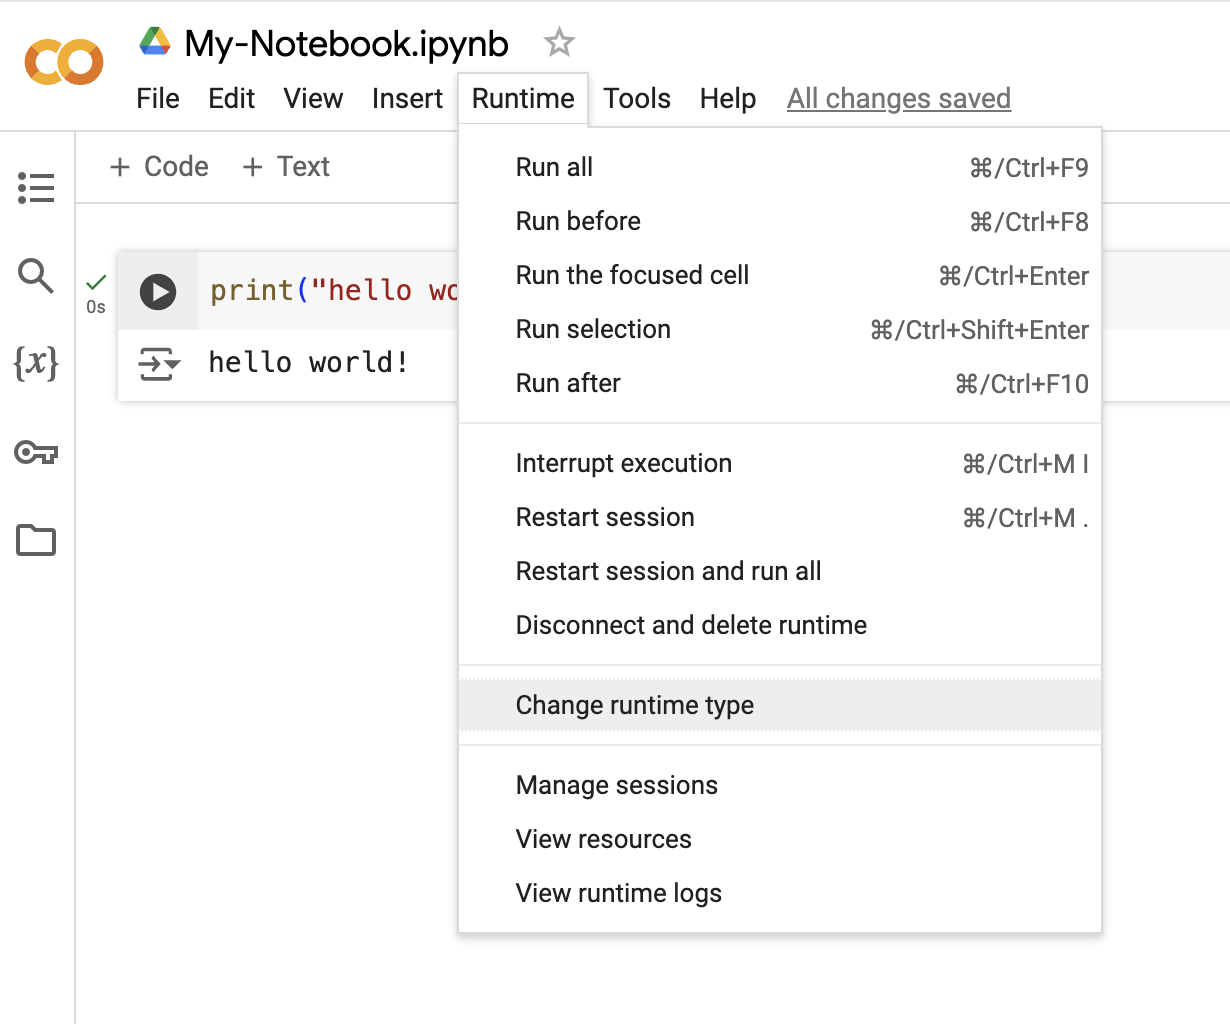Add a new Code cell
Viewport: 1230px width, 1024px height.
click(158, 166)
